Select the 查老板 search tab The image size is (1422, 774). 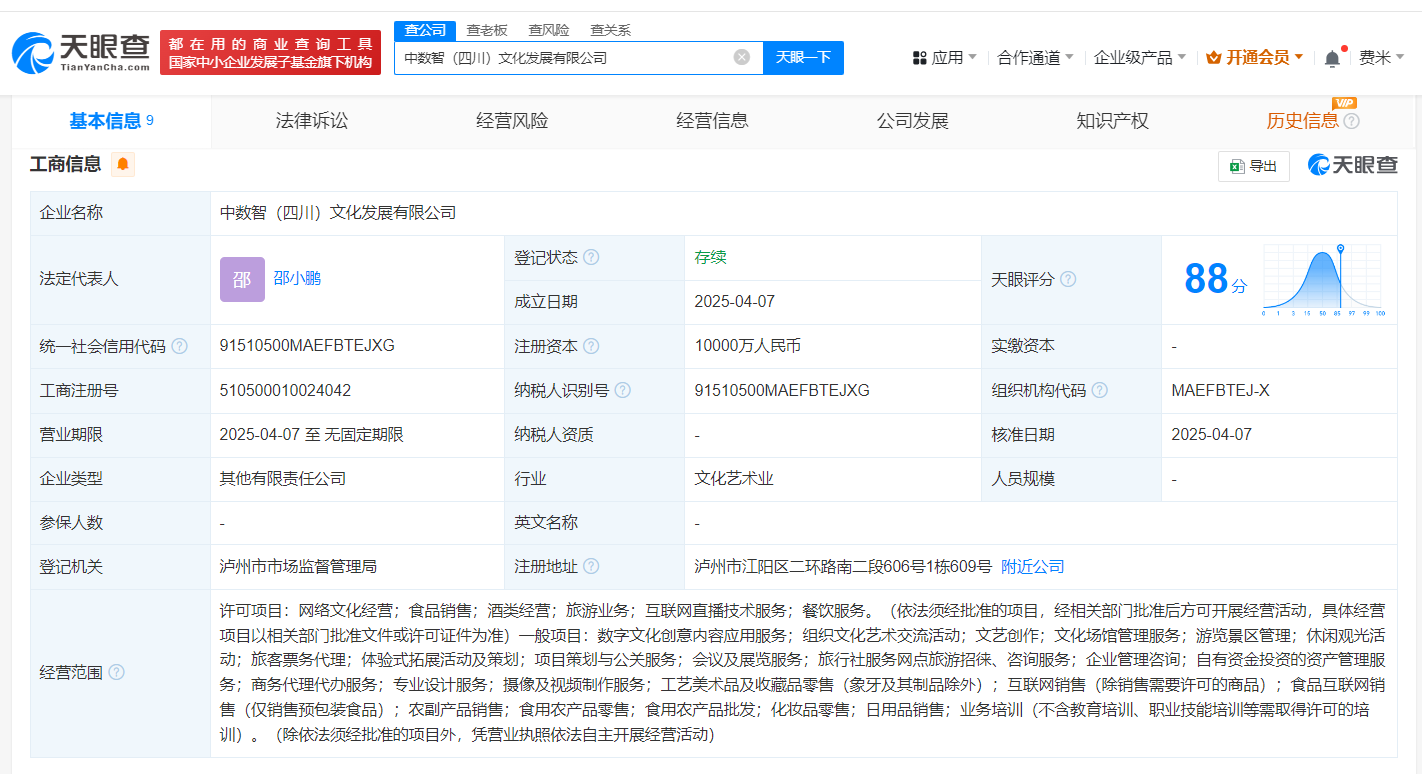(487, 30)
